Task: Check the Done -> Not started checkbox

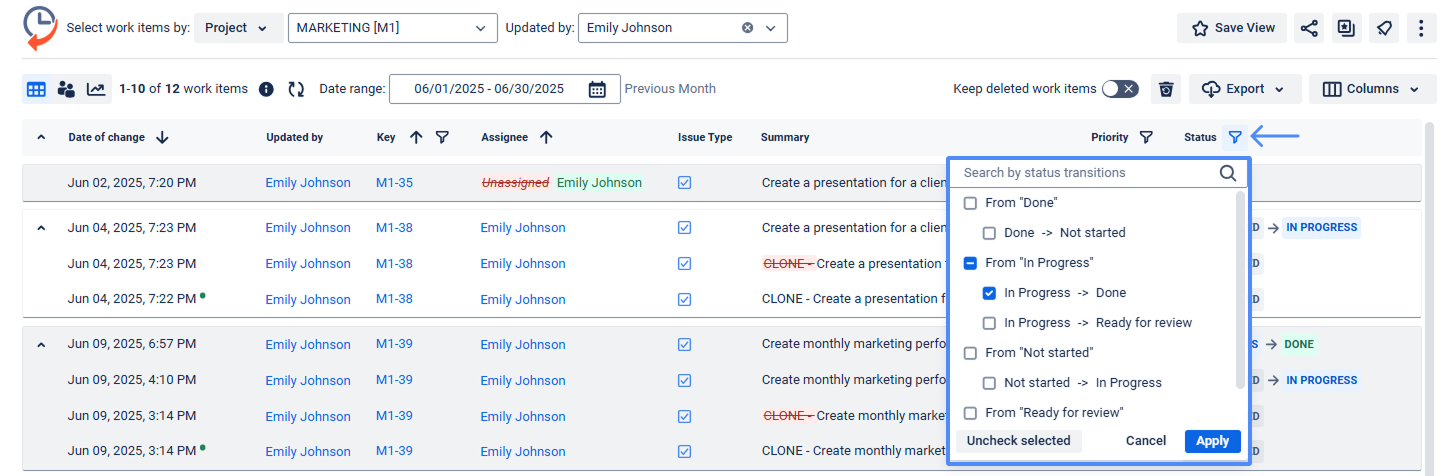Action: point(989,233)
